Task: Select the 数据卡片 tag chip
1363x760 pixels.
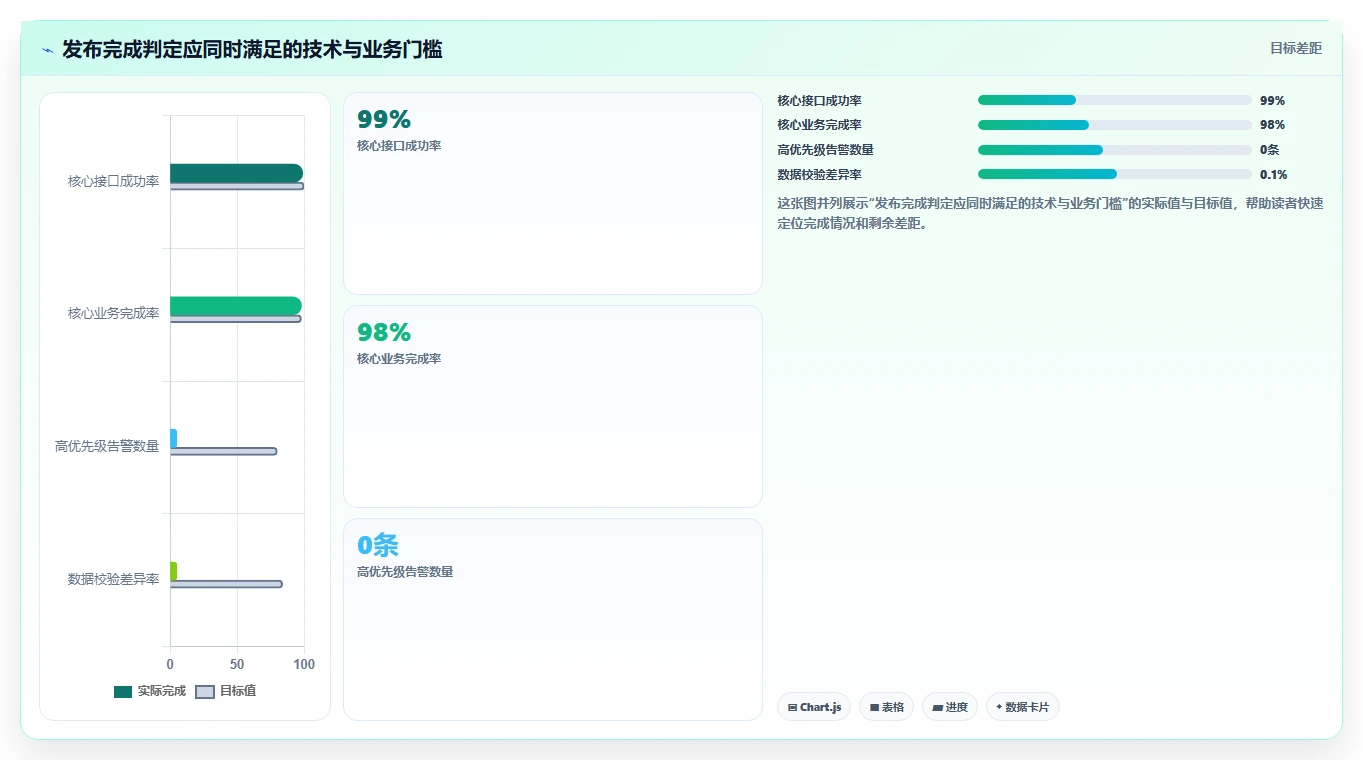Action: (x=1022, y=707)
